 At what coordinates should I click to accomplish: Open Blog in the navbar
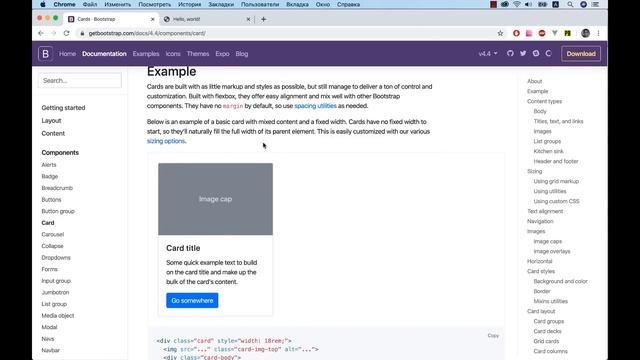[x=242, y=53]
